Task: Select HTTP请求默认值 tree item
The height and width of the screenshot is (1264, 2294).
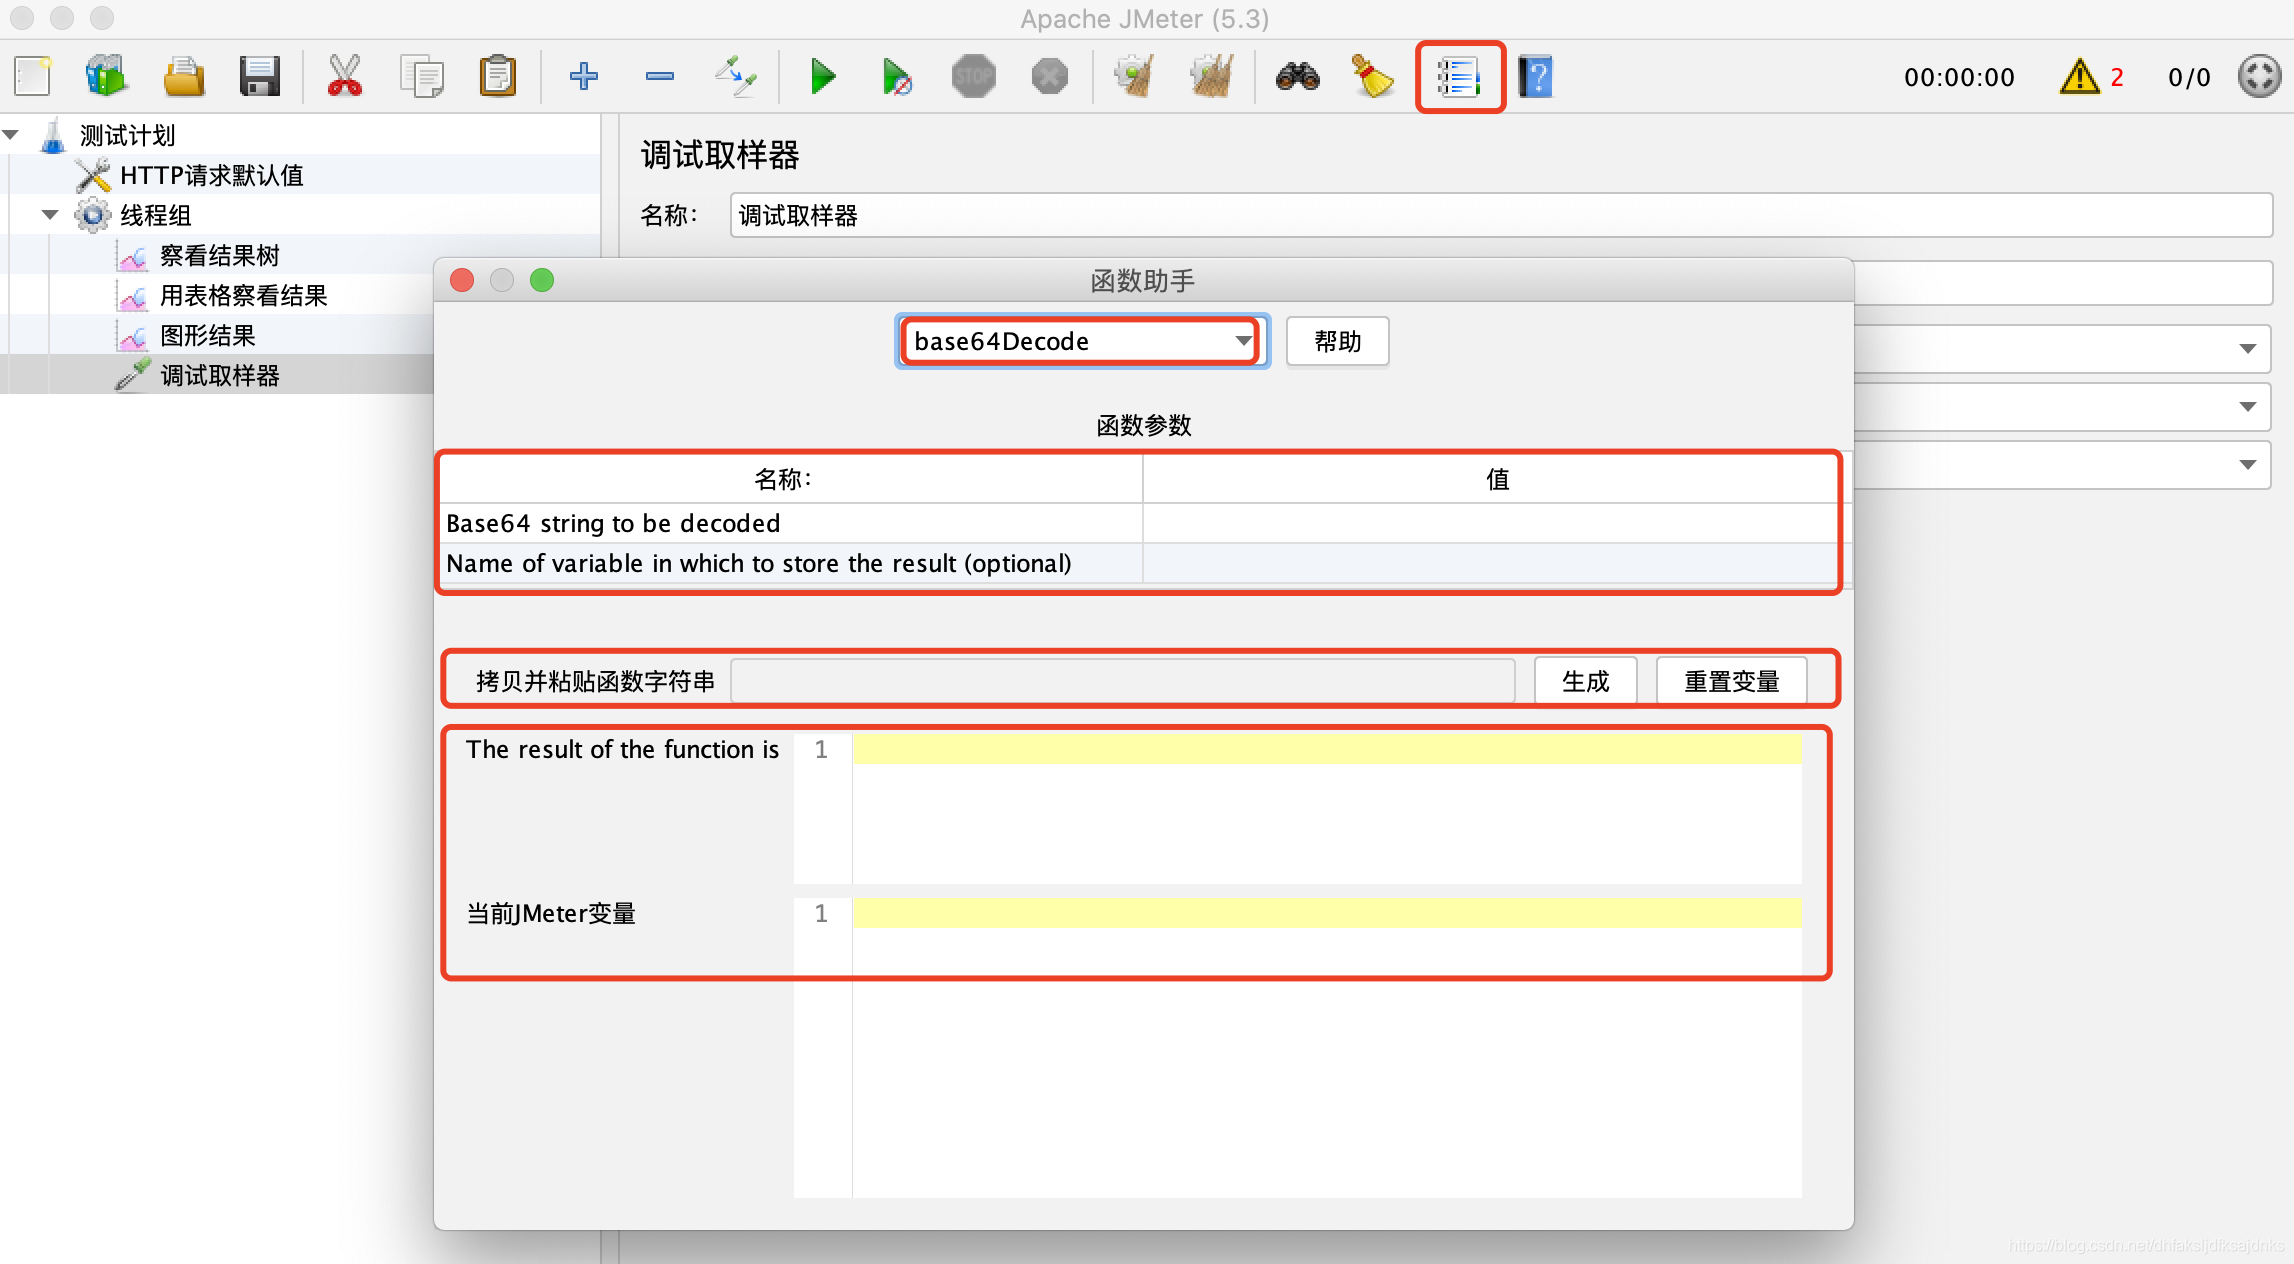Action: click(211, 176)
